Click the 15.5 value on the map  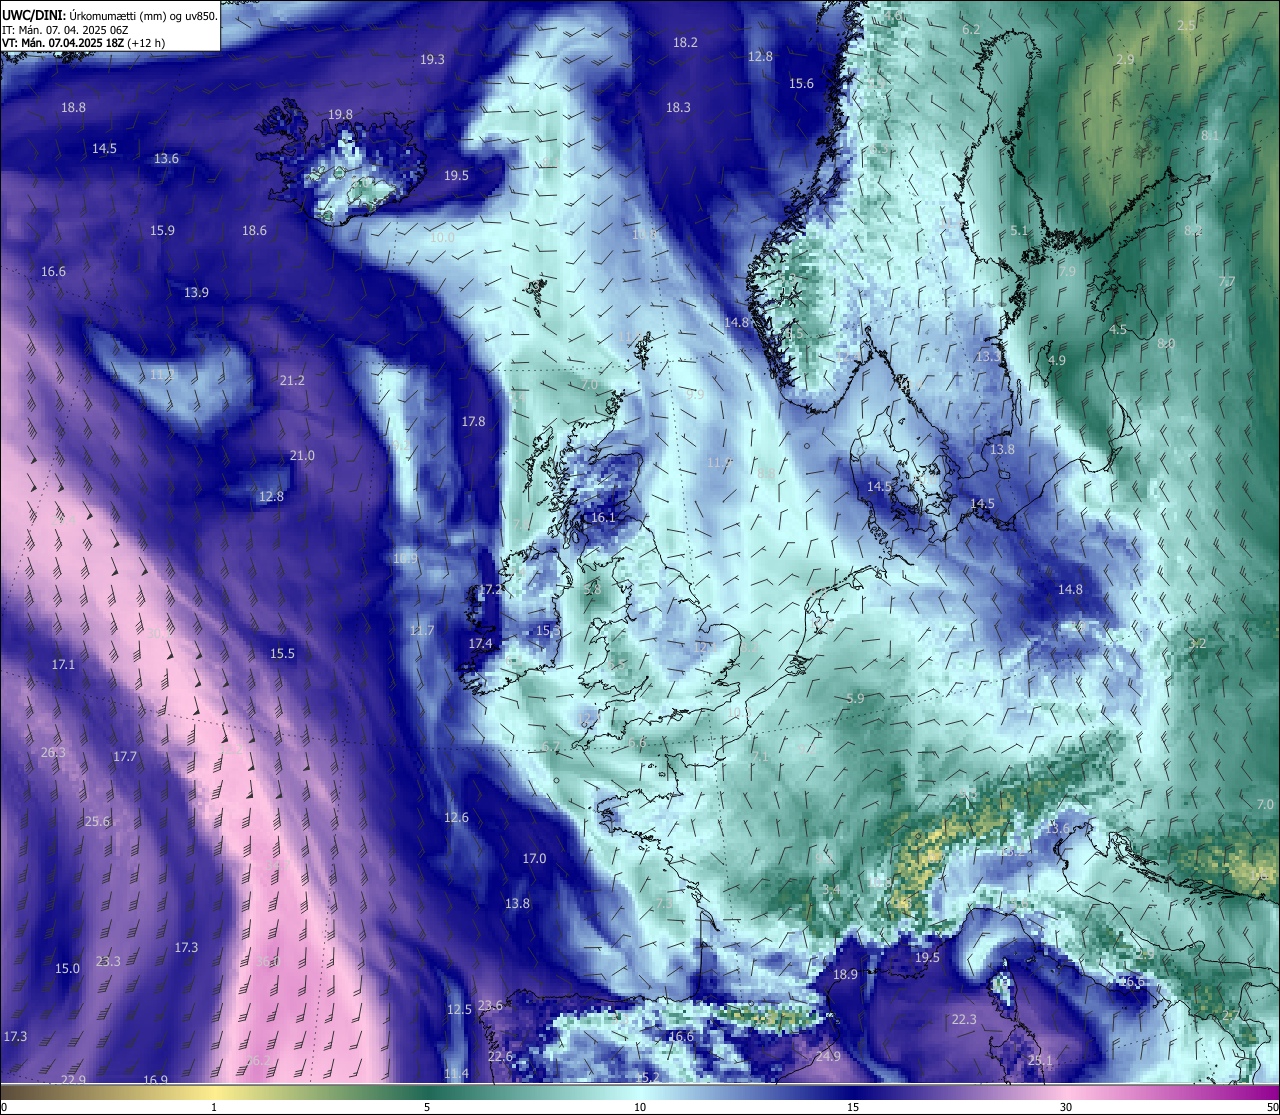pyautogui.click(x=282, y=654)
